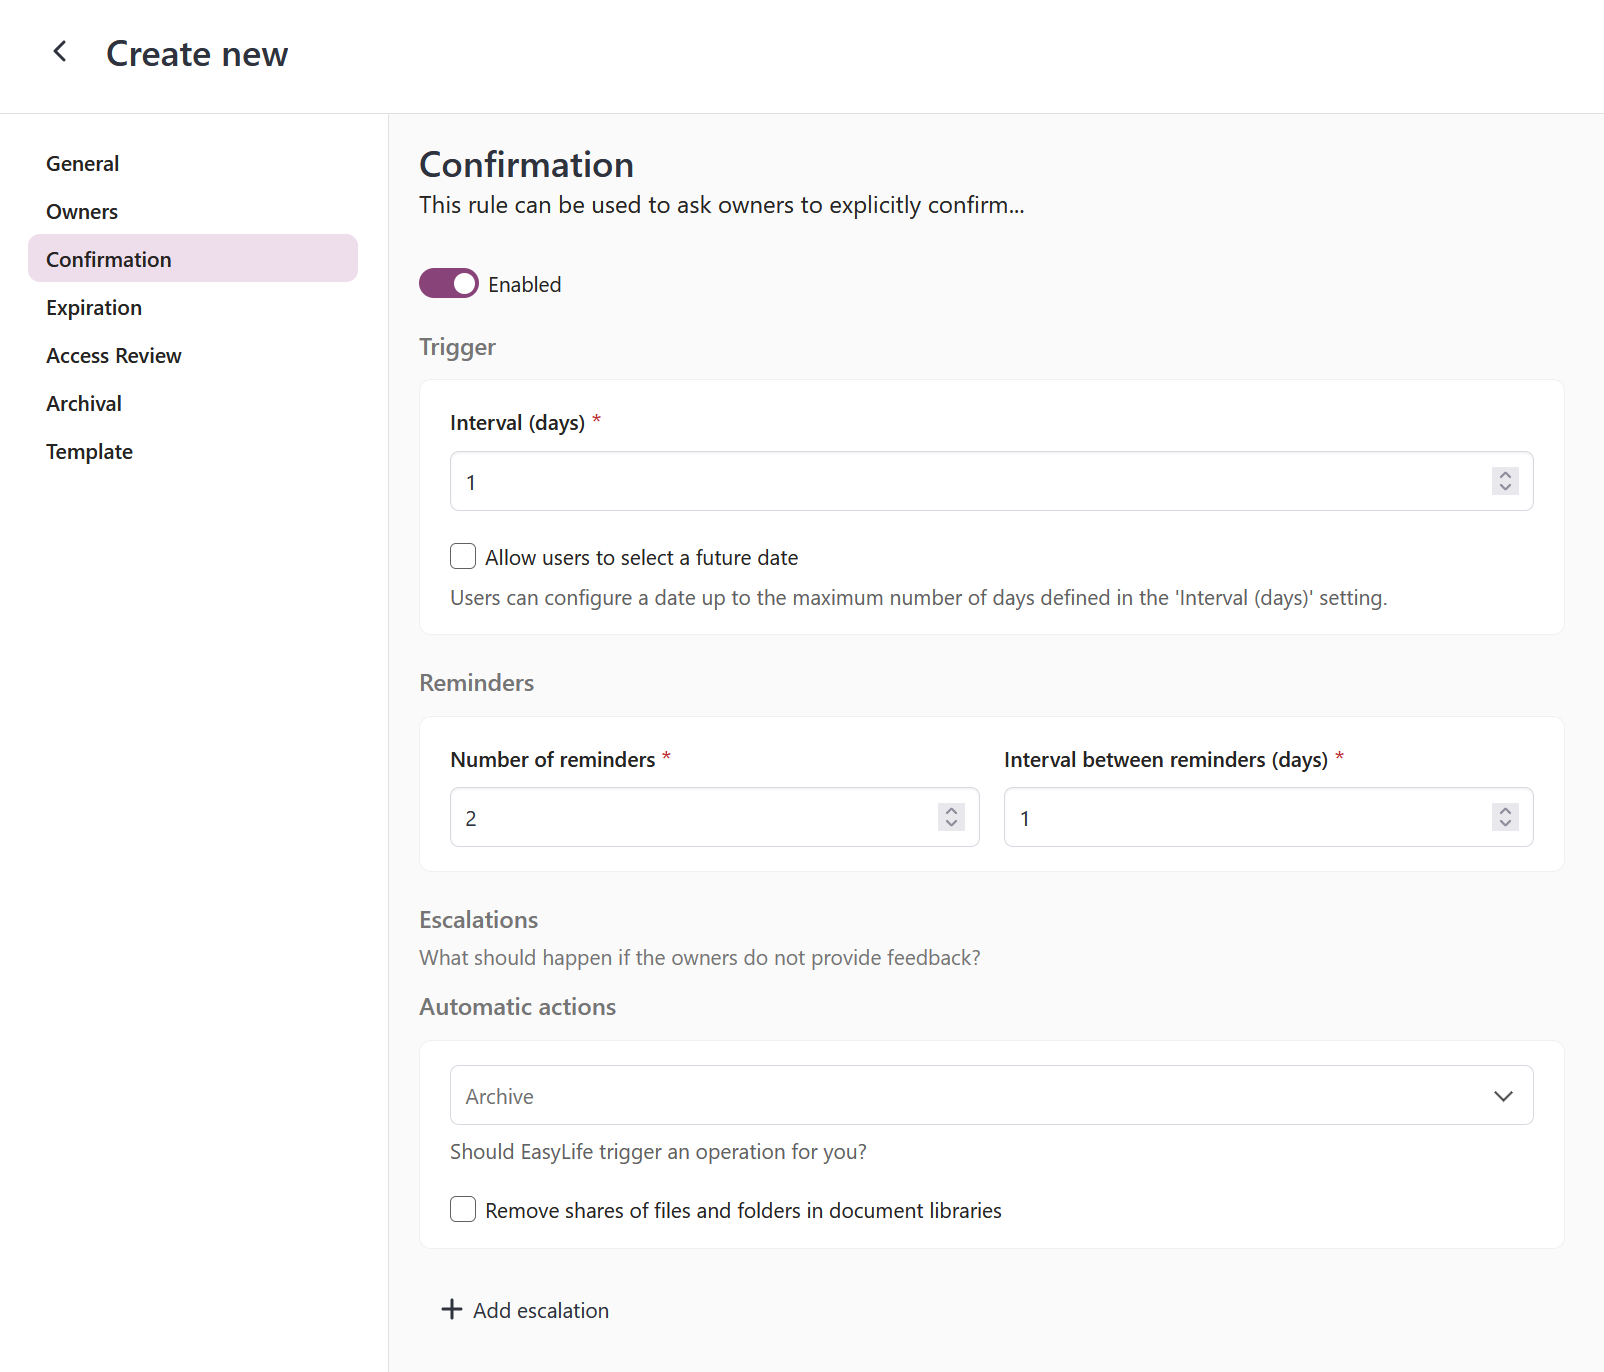1604x1372 pixels.
Task: Open the Access Review section
Action: coord(113,355)
